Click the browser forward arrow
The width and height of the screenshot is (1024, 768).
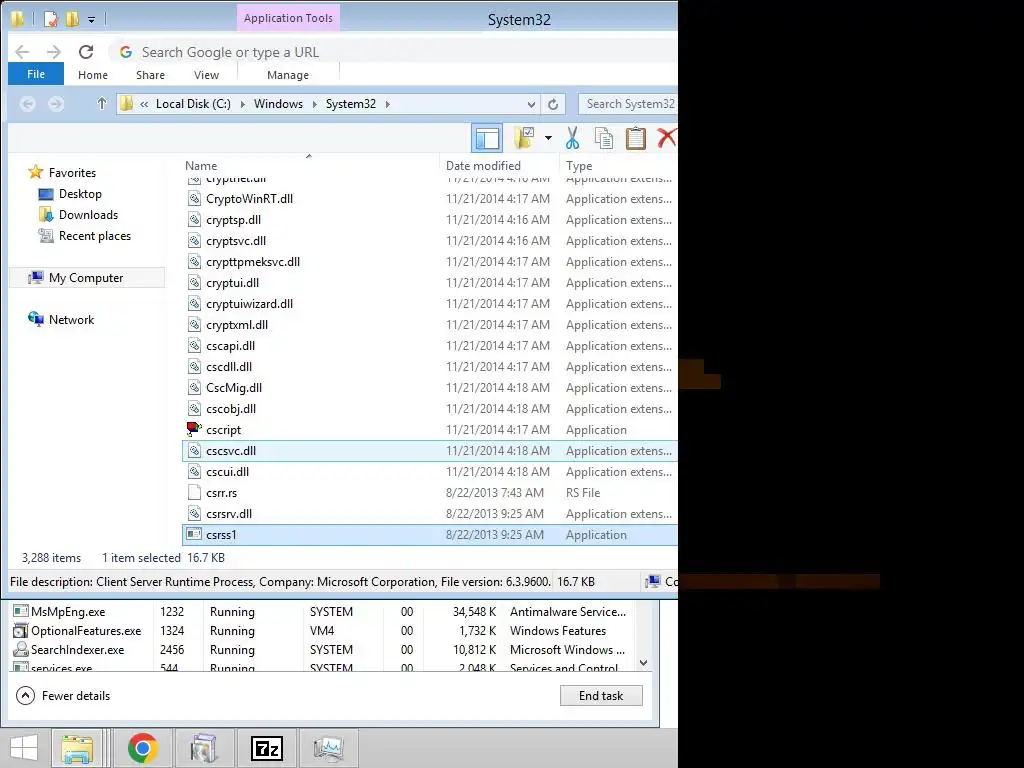click(54, 52)
